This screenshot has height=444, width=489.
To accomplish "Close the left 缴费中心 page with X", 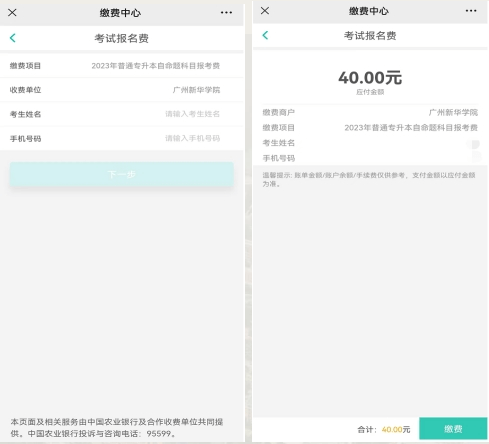I will pos(12,13).
